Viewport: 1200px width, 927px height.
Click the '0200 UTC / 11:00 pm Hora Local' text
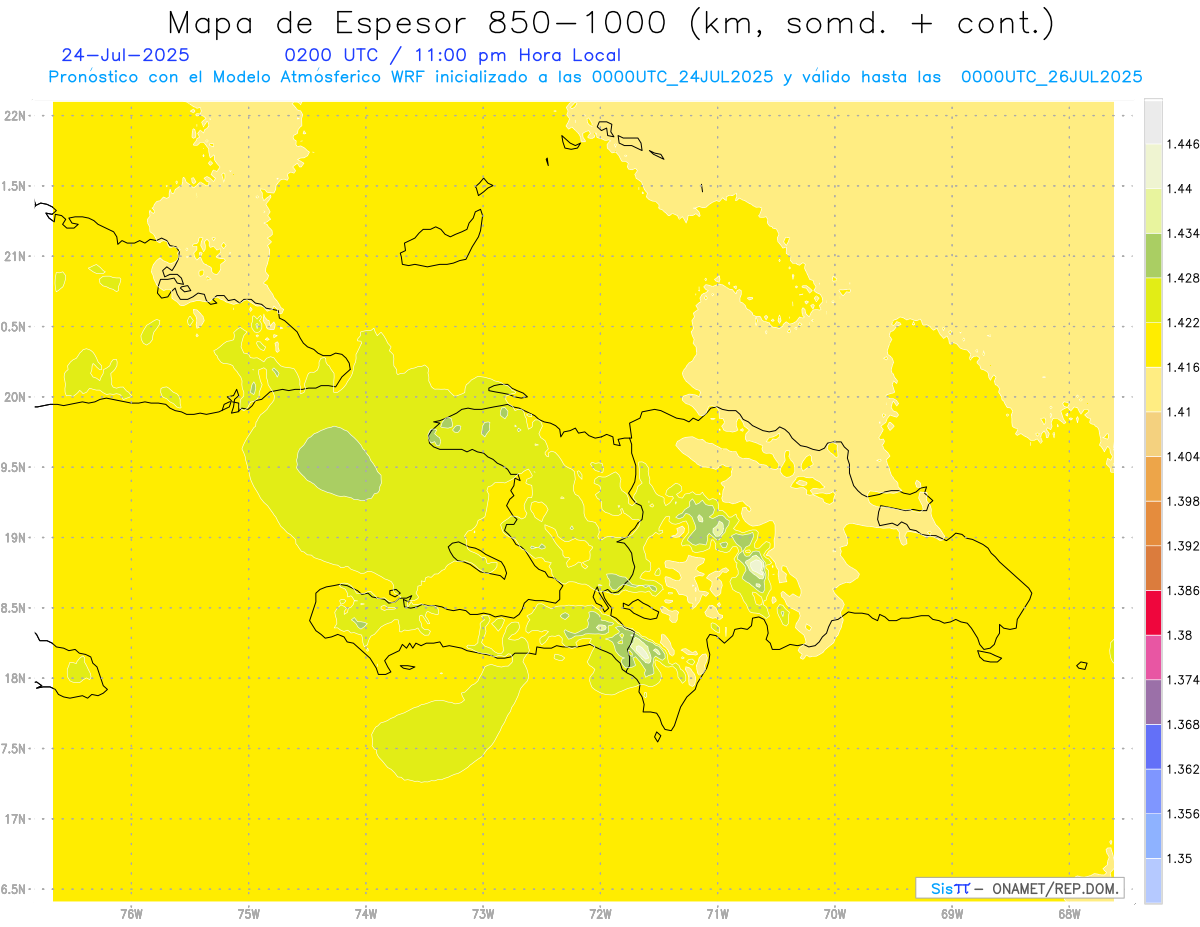(x=453, y=56)
